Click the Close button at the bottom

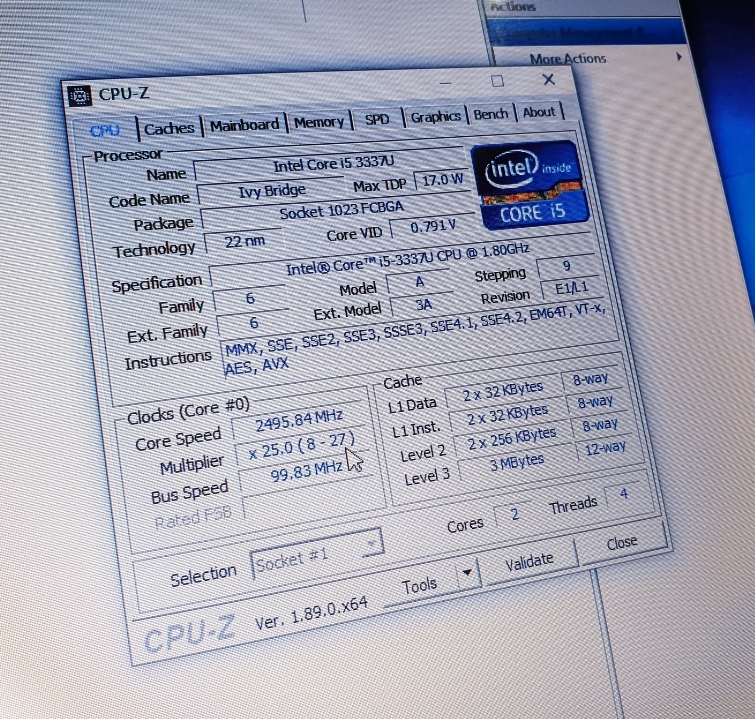[x=621, y=543]
